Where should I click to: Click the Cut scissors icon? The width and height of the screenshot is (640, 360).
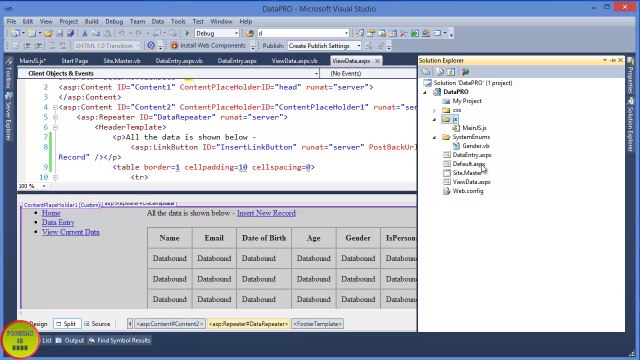[x=85, y=33]
